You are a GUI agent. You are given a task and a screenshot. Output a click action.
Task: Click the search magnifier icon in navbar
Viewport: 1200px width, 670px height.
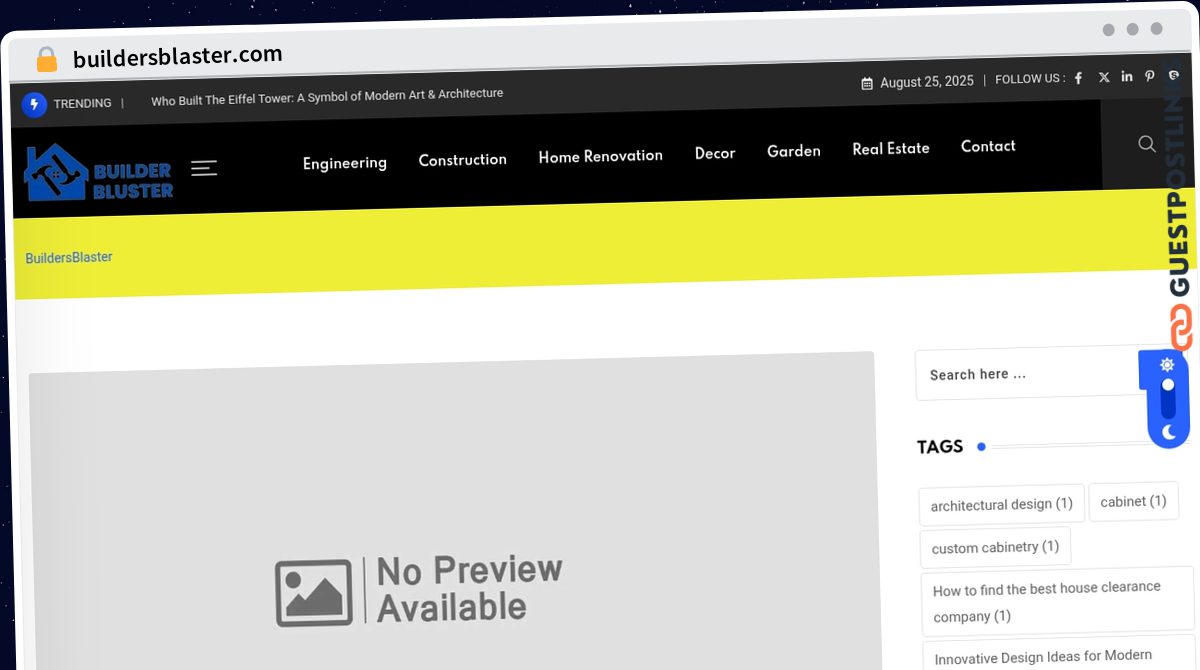click(x=1147, y=144)
